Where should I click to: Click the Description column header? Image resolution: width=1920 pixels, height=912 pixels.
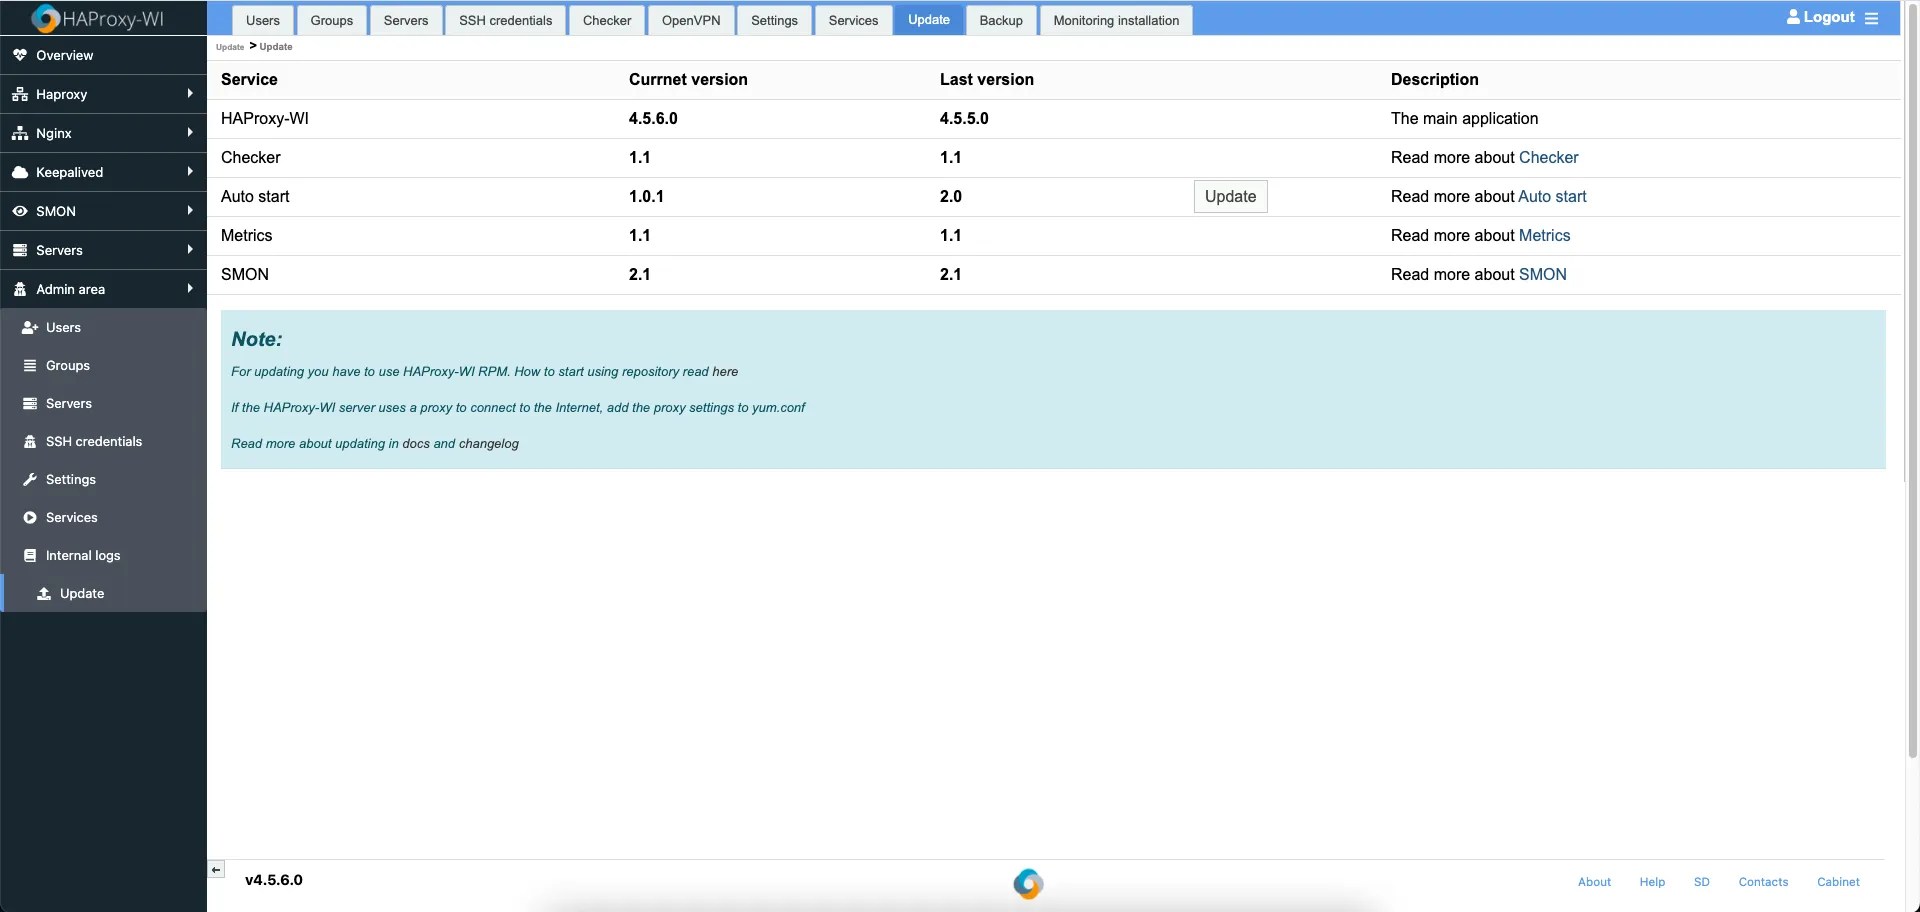[1434, 79]
